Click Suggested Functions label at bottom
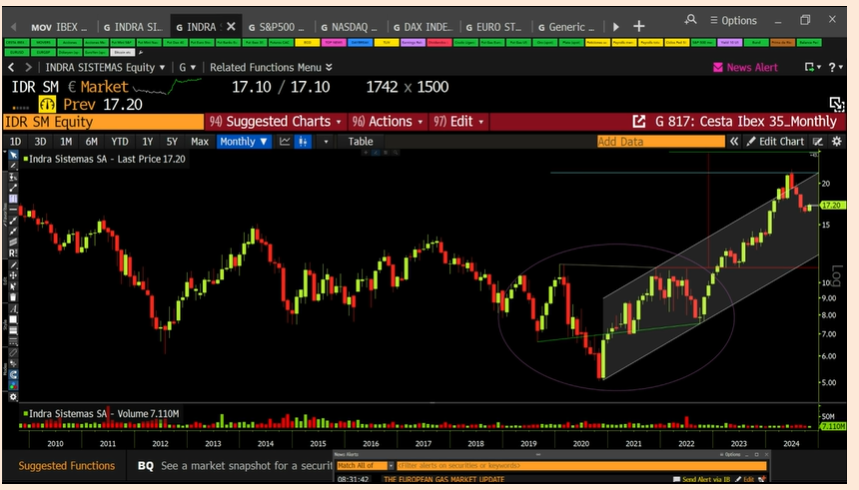859x490 pixels. (x=67, y=465)
